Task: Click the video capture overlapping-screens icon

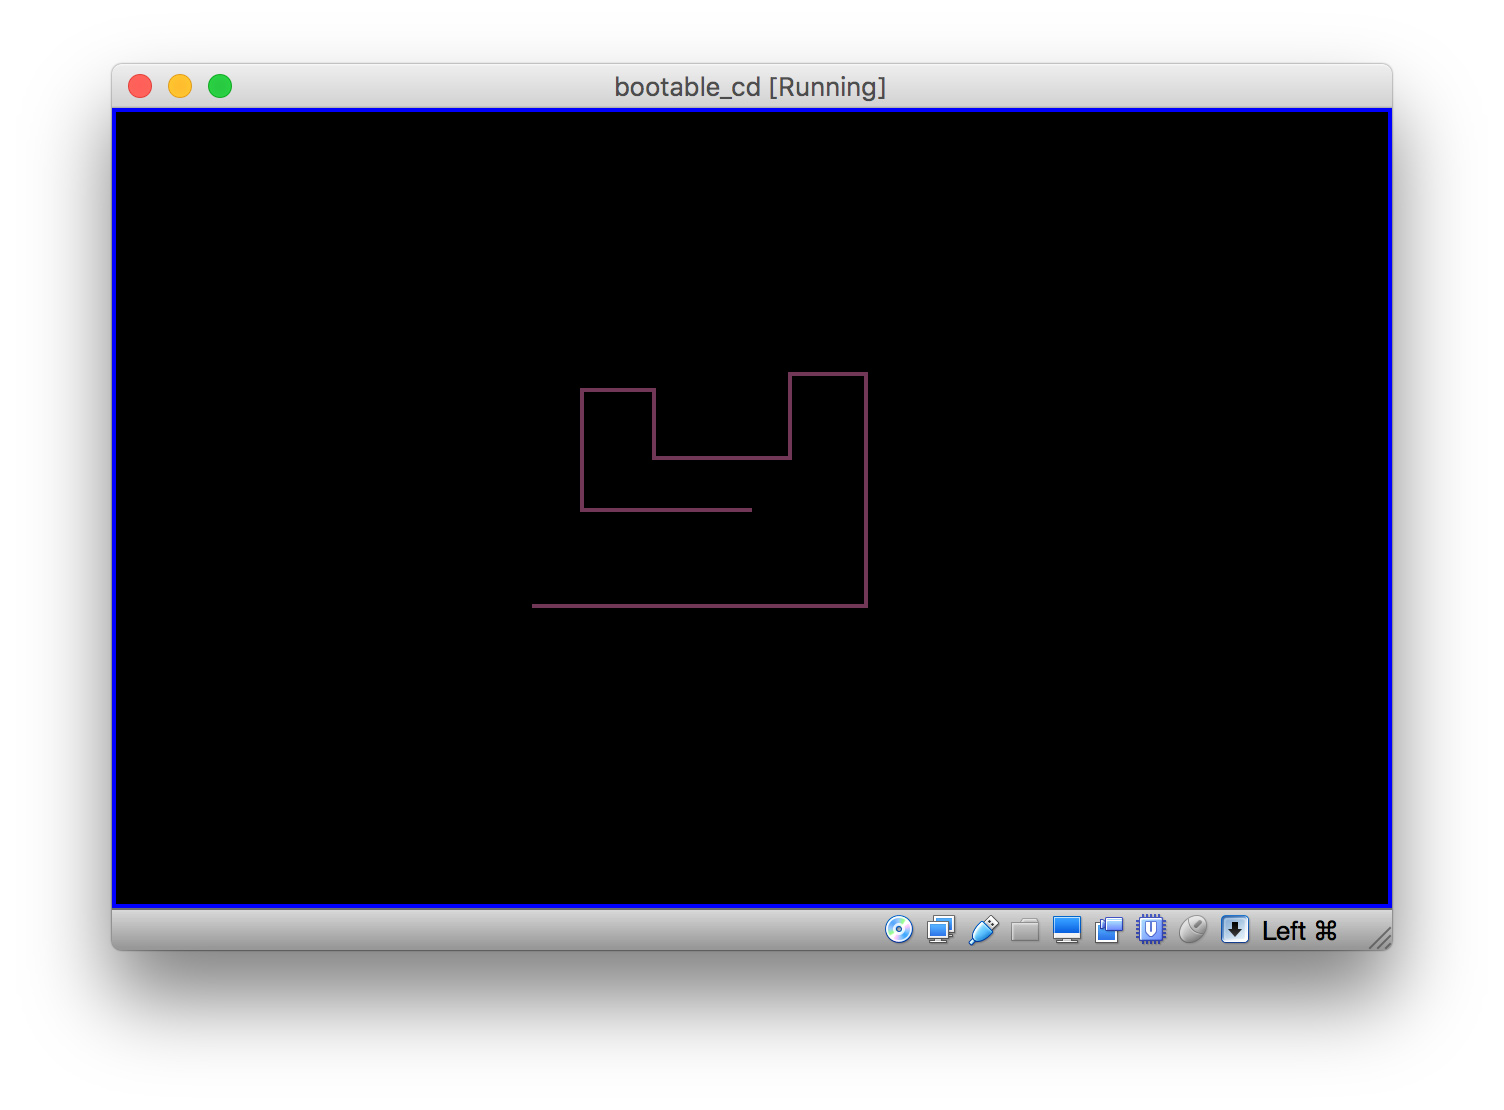Action: pos(1109,930)
